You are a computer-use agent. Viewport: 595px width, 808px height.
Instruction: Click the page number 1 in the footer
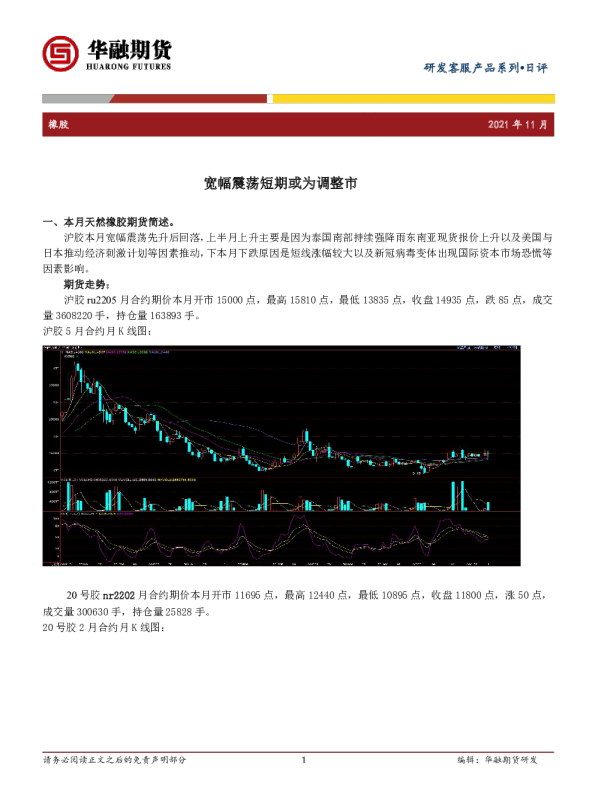tap(304, 760)
